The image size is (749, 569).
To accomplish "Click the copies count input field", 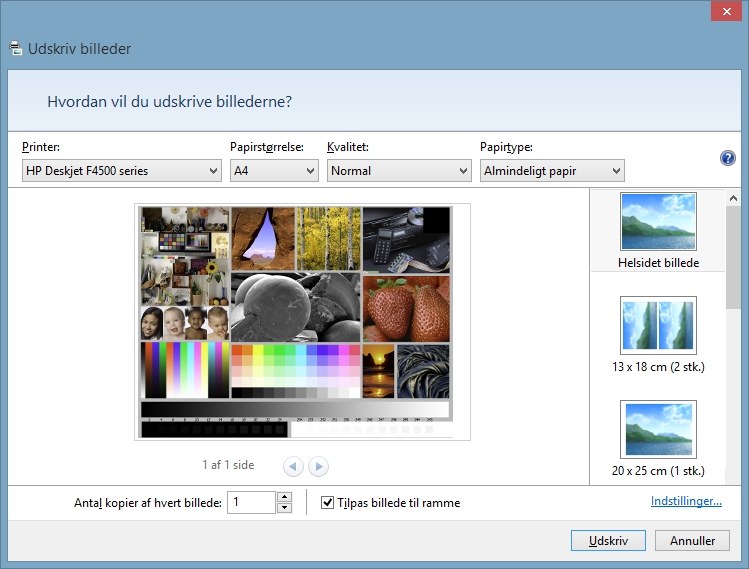I will click(252, 503).
